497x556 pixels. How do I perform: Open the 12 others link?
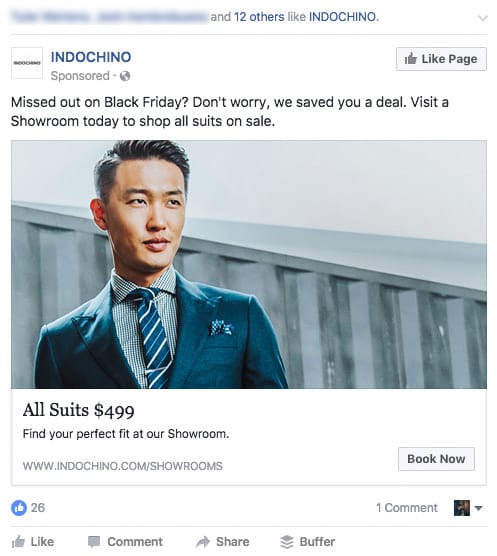tap(259, 17)
